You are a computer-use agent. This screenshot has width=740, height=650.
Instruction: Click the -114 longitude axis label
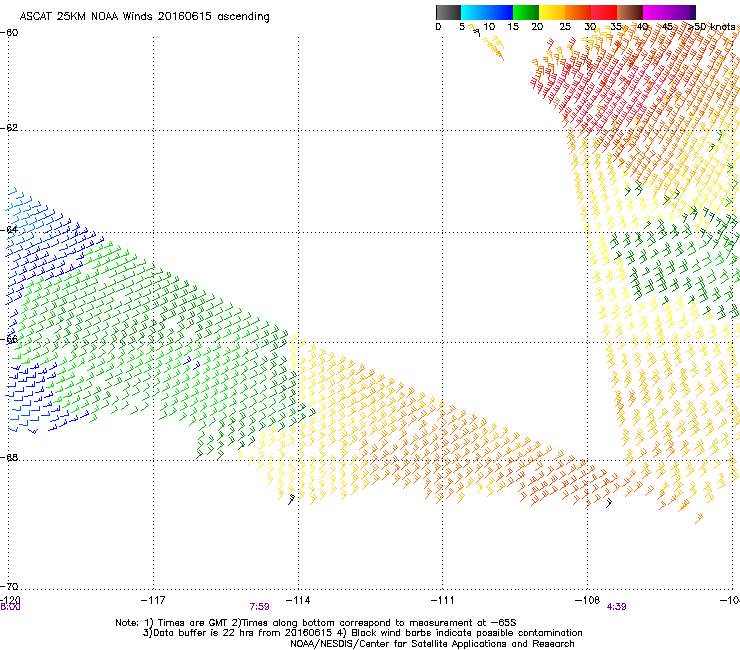tap(298, 600)
